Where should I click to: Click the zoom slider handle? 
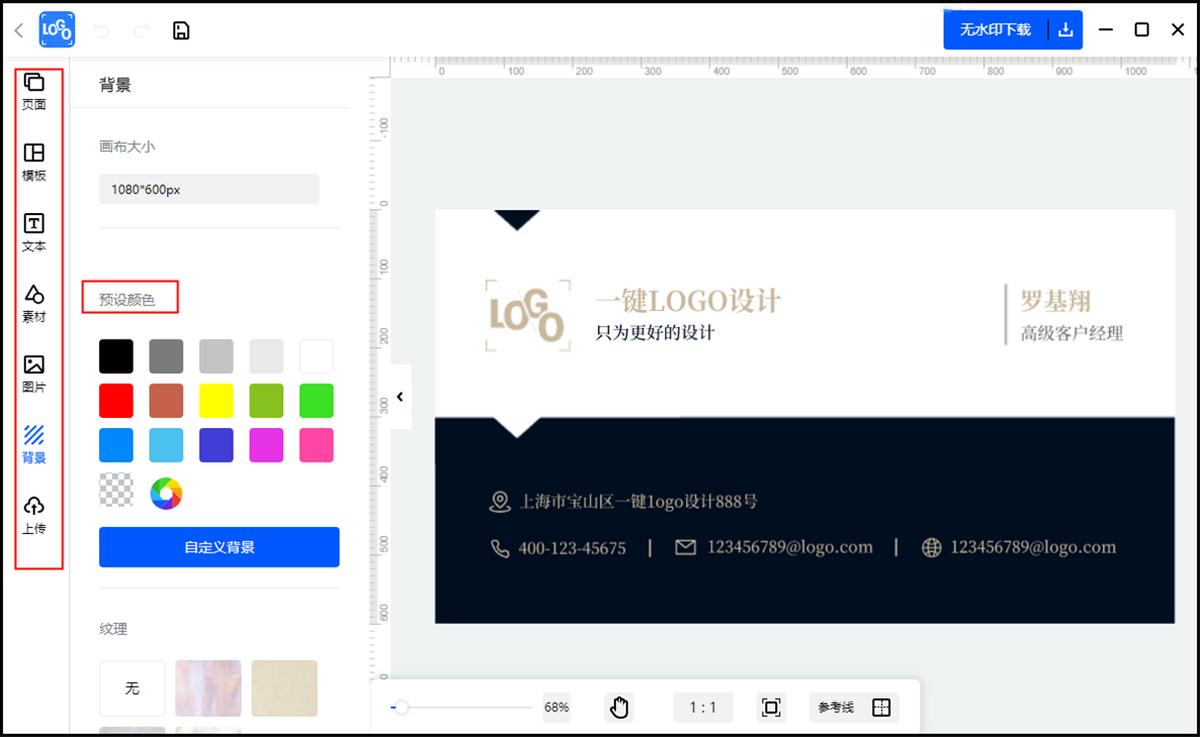(400, 707)
